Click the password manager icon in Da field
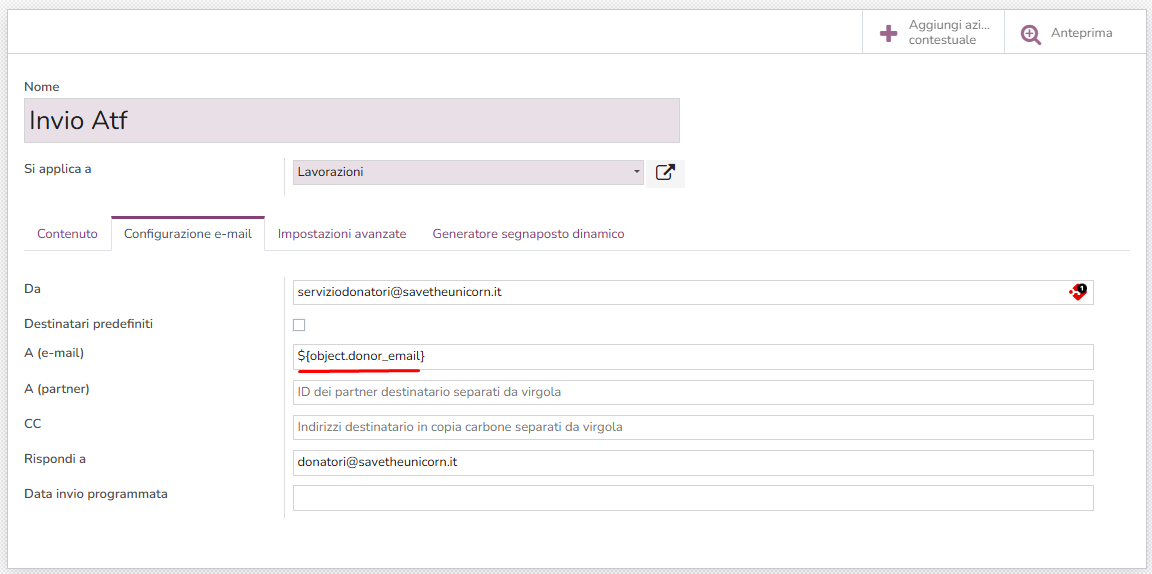Screen dimensions: 1152x574 click(1078, 292)
